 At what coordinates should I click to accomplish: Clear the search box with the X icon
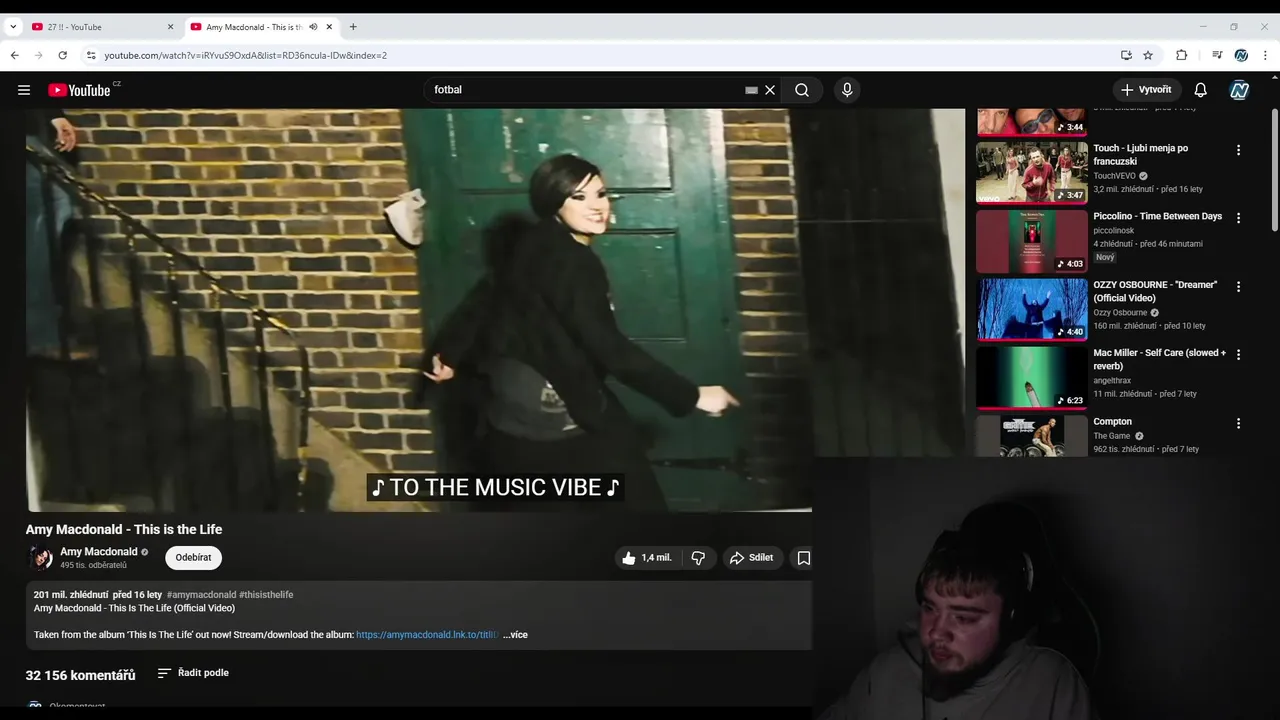(770, 90)
